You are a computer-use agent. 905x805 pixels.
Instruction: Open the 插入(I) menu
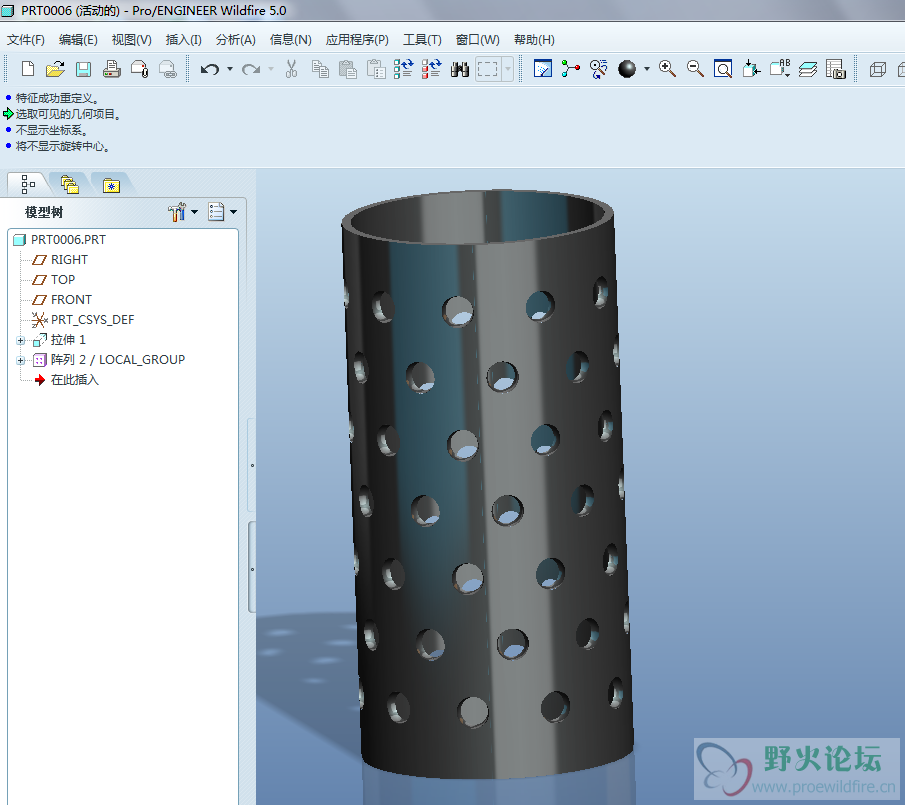tap(184, 40)
